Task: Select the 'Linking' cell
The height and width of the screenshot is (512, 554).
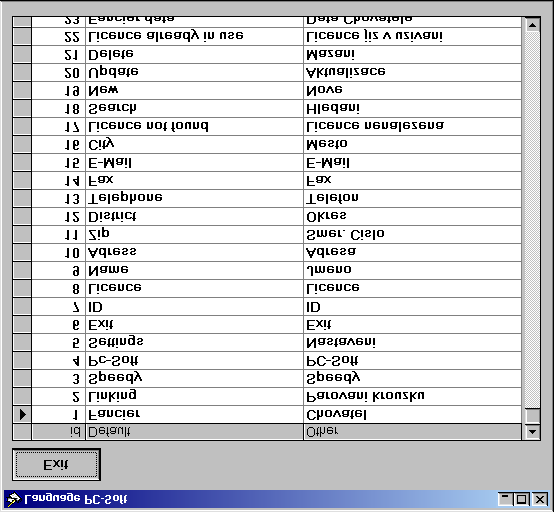Action: [x=194, y=396]
